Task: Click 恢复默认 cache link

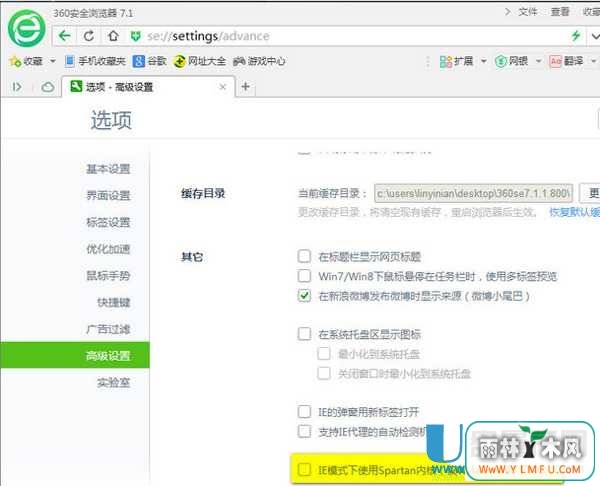Action: [x=575, y=212]
